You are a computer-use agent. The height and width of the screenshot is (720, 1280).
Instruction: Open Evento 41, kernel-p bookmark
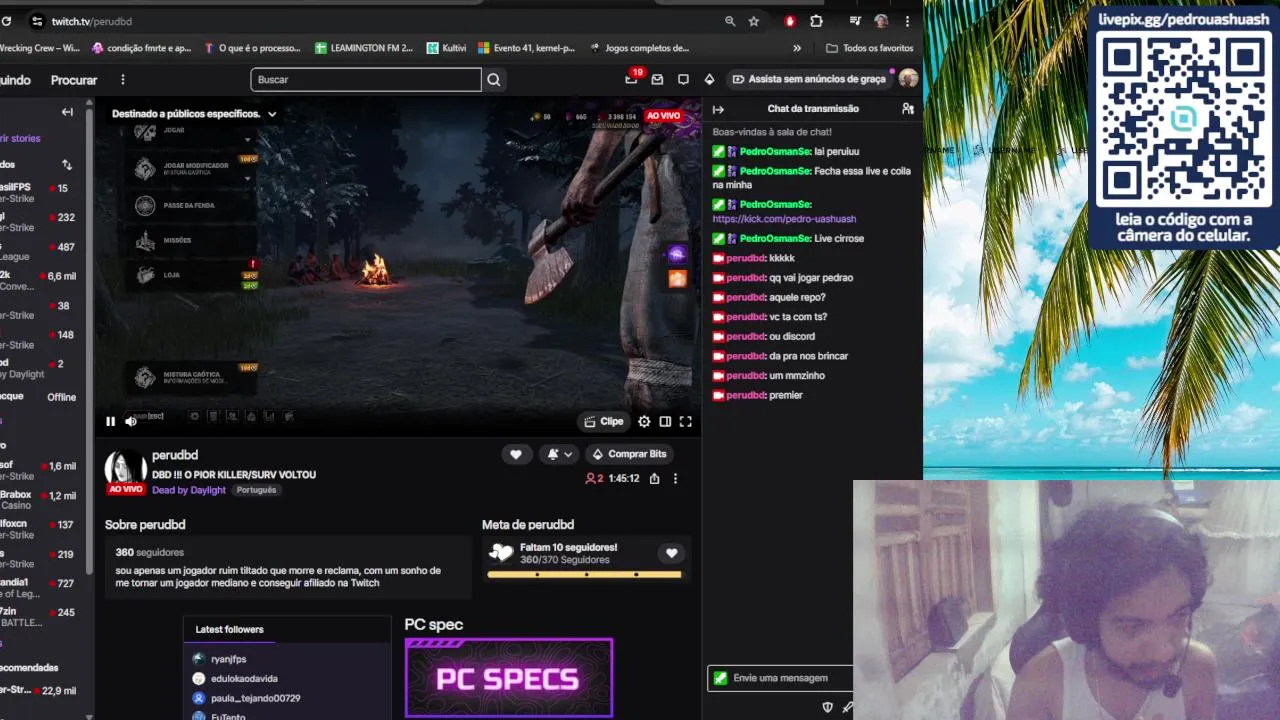coord(527,48)
